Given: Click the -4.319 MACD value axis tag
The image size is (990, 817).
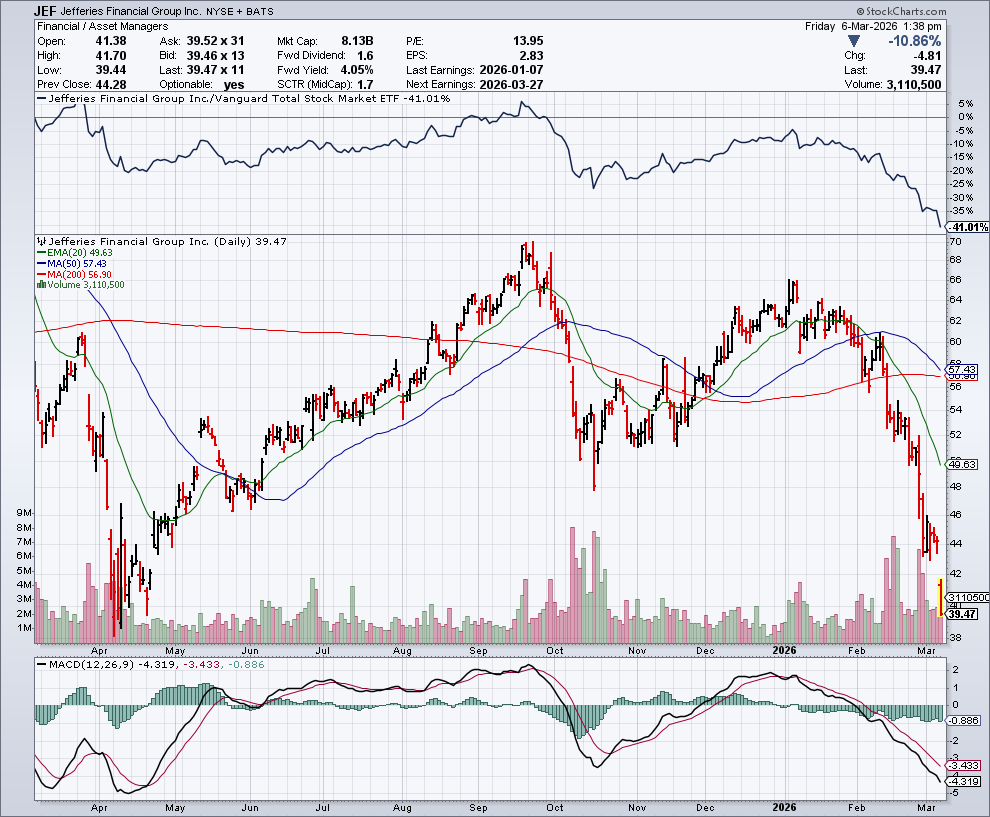Looking at the screenshot, I should (966, 781).
